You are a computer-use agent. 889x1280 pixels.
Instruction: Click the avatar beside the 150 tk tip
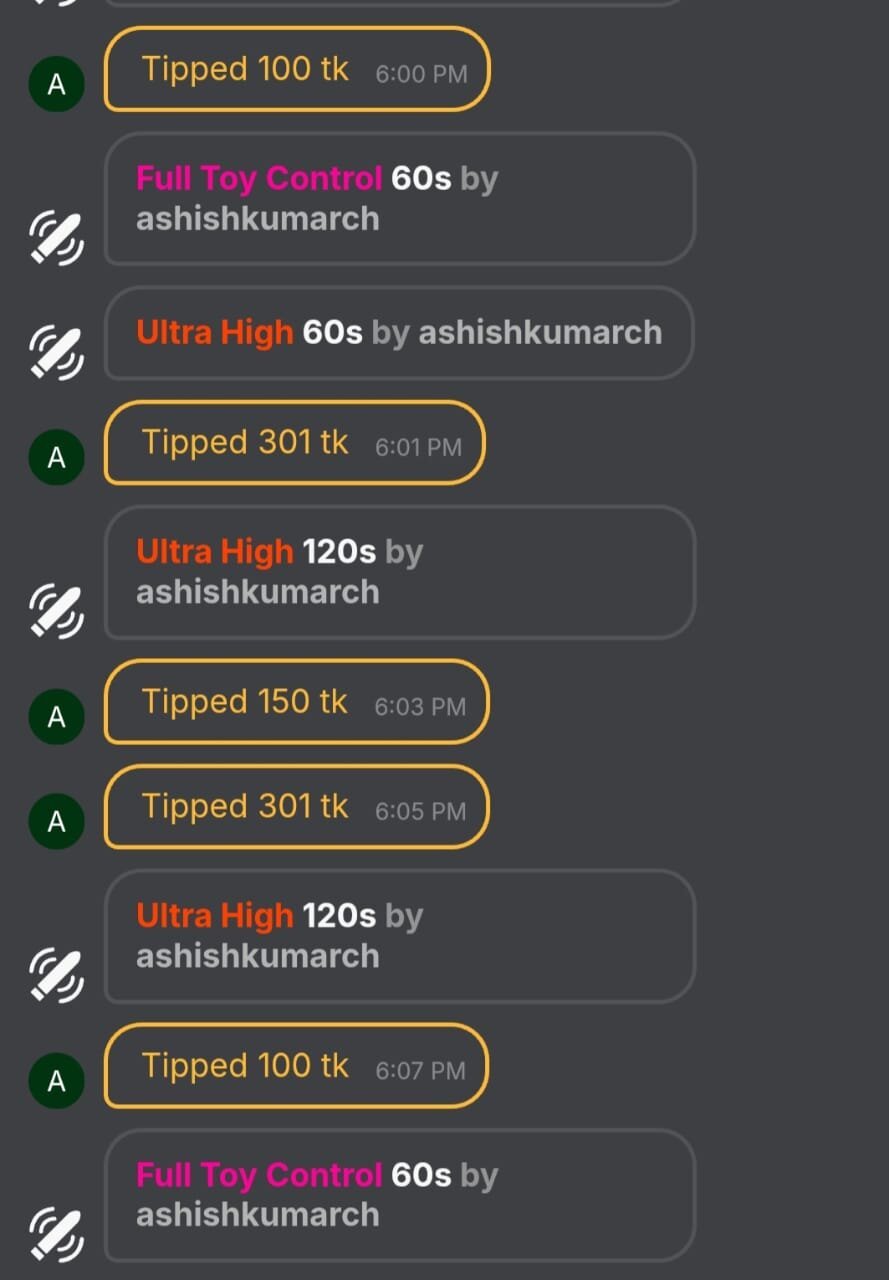coord(56,716)
